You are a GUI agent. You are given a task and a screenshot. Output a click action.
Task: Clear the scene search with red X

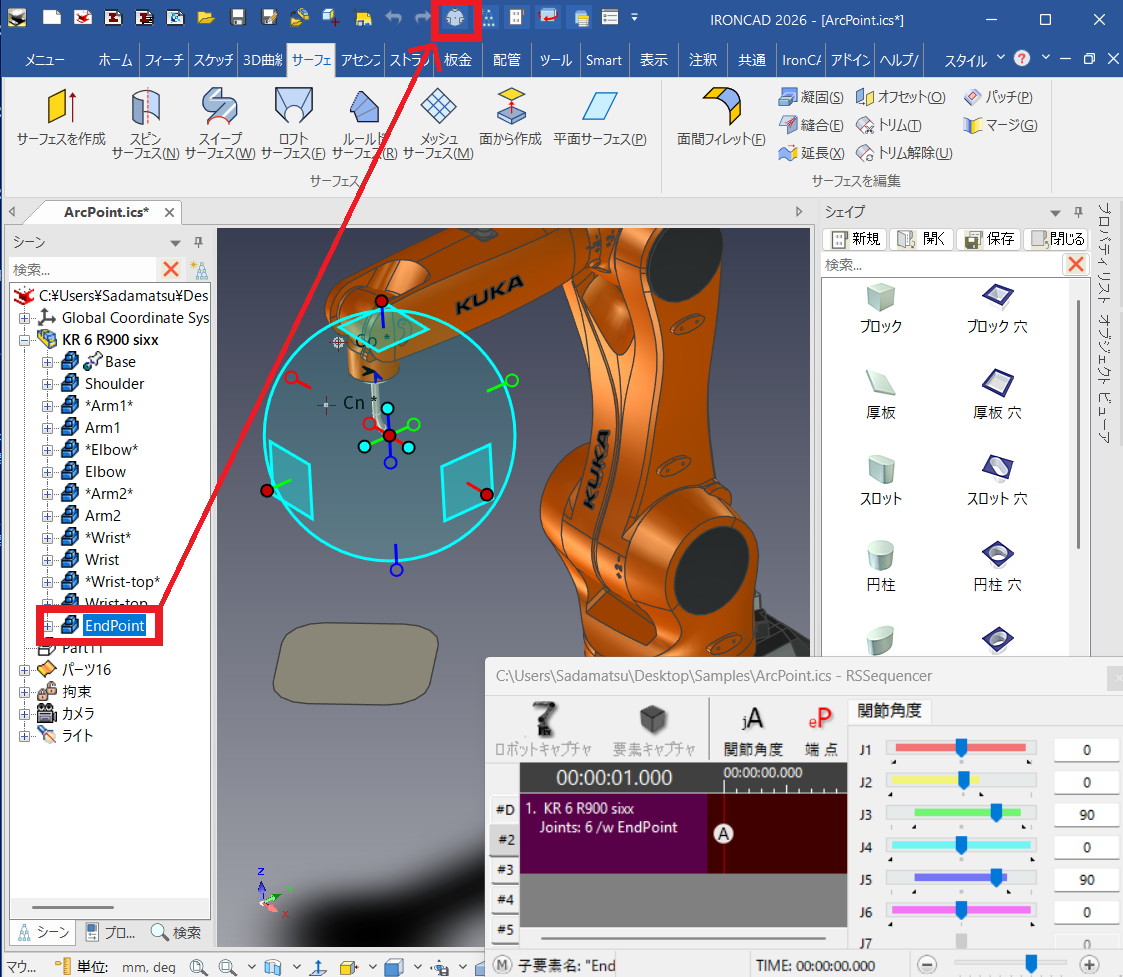coord(171,269)
